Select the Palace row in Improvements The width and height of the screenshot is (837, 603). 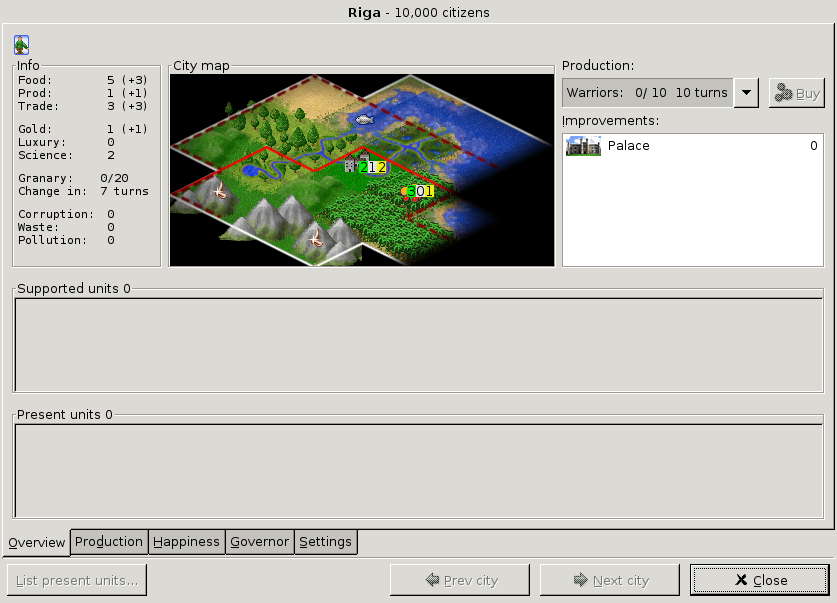(x=692, y=146)
